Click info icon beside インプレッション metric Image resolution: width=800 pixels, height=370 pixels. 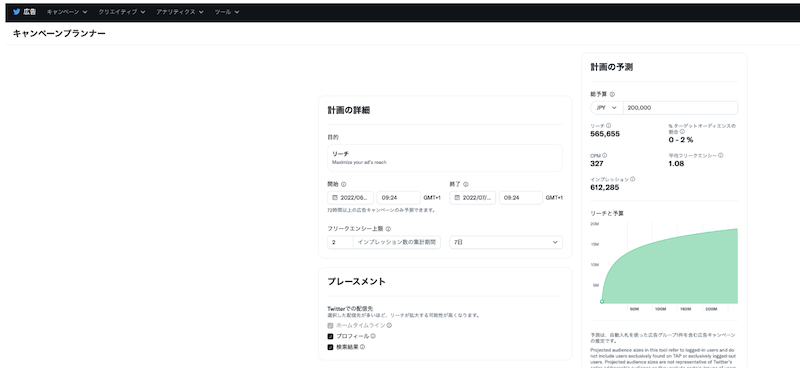point(633,179)
